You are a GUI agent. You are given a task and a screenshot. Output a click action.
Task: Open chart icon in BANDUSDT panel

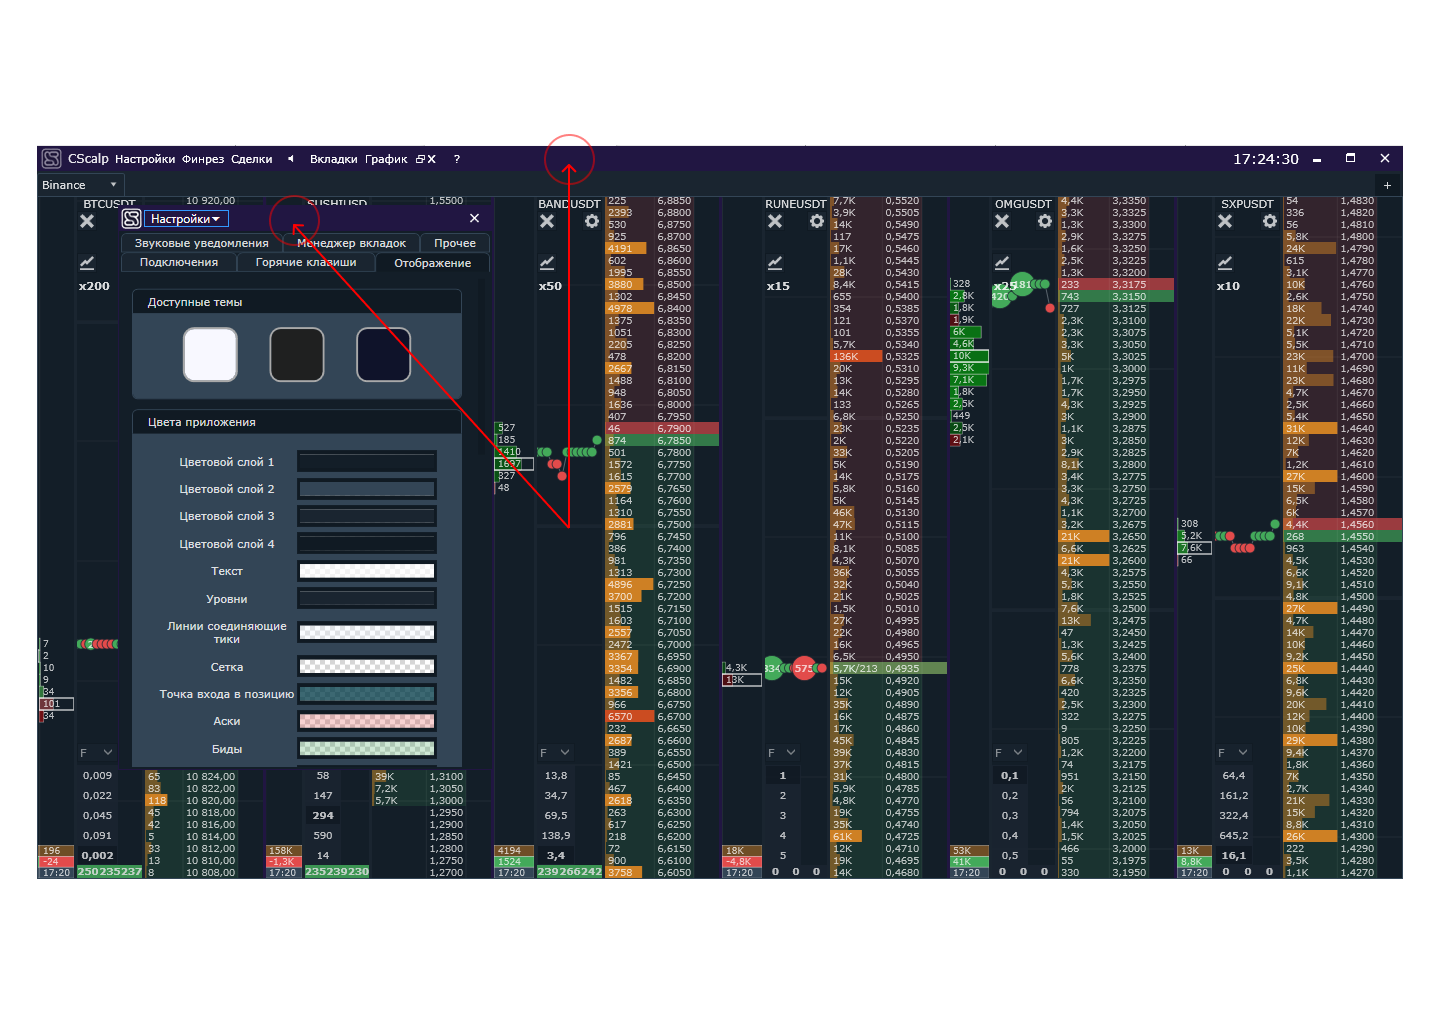[x=547, y=262]
